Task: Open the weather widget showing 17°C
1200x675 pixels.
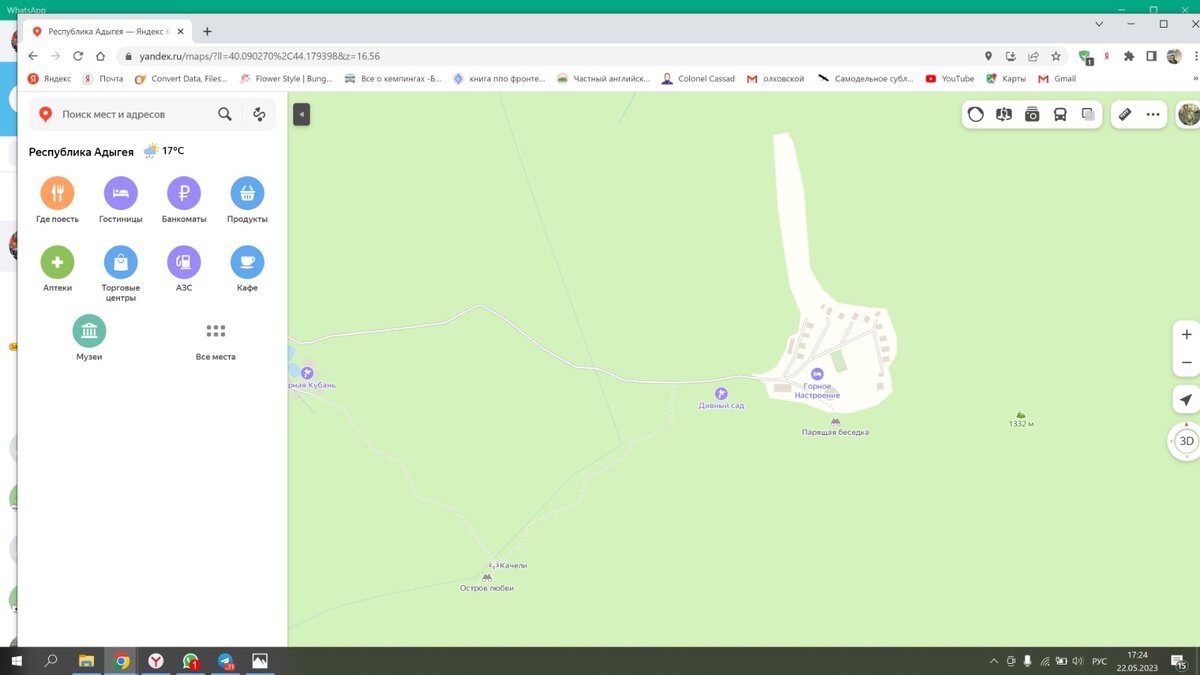Action: 163,151
